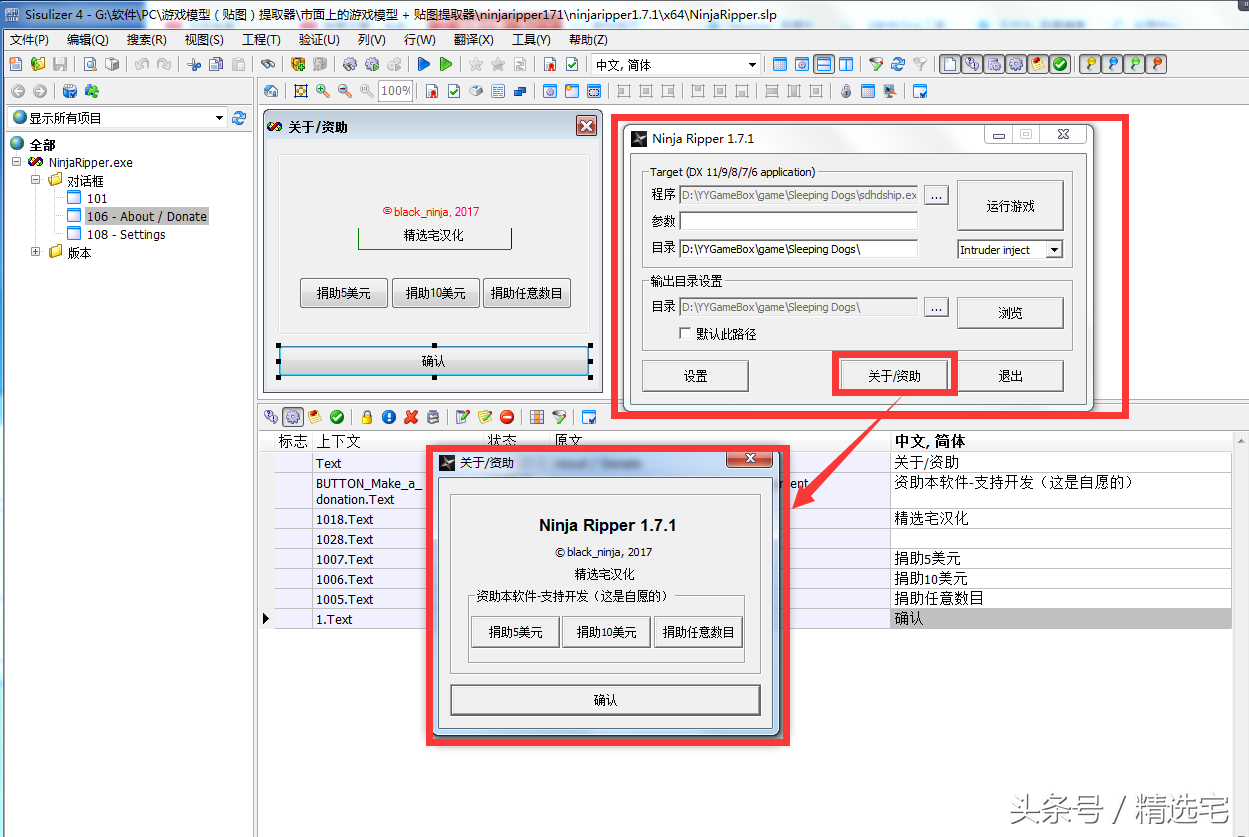Click the 精选宅汉化 translation cell
This screenshot has height=837, width=1249.
(x=1061, y=519)
